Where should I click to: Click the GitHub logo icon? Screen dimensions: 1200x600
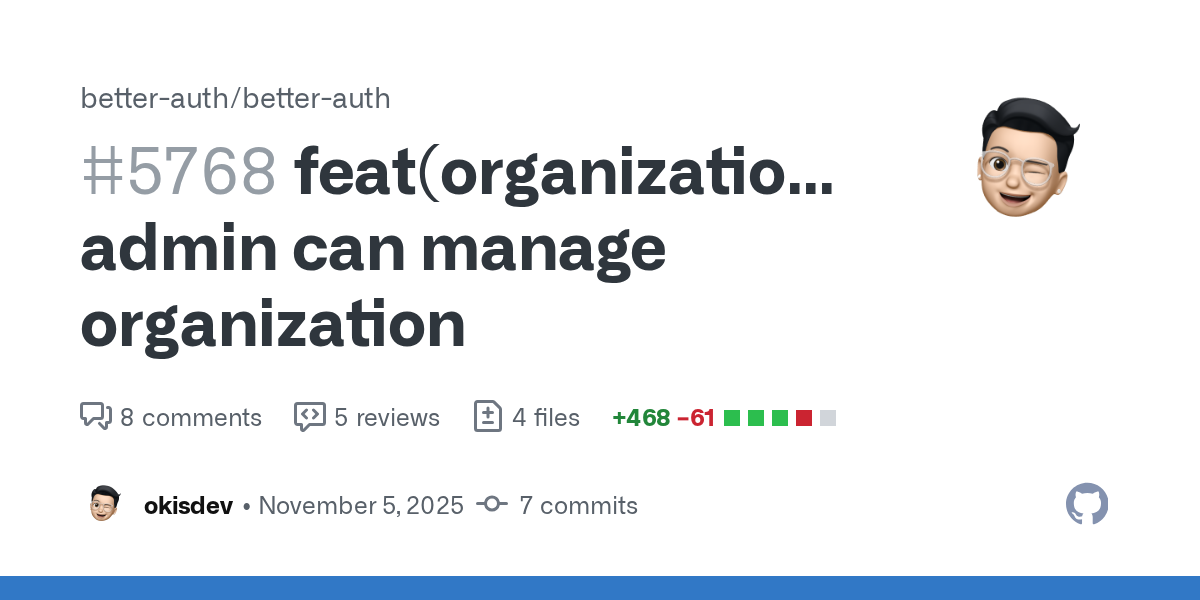coord(1087,504)
